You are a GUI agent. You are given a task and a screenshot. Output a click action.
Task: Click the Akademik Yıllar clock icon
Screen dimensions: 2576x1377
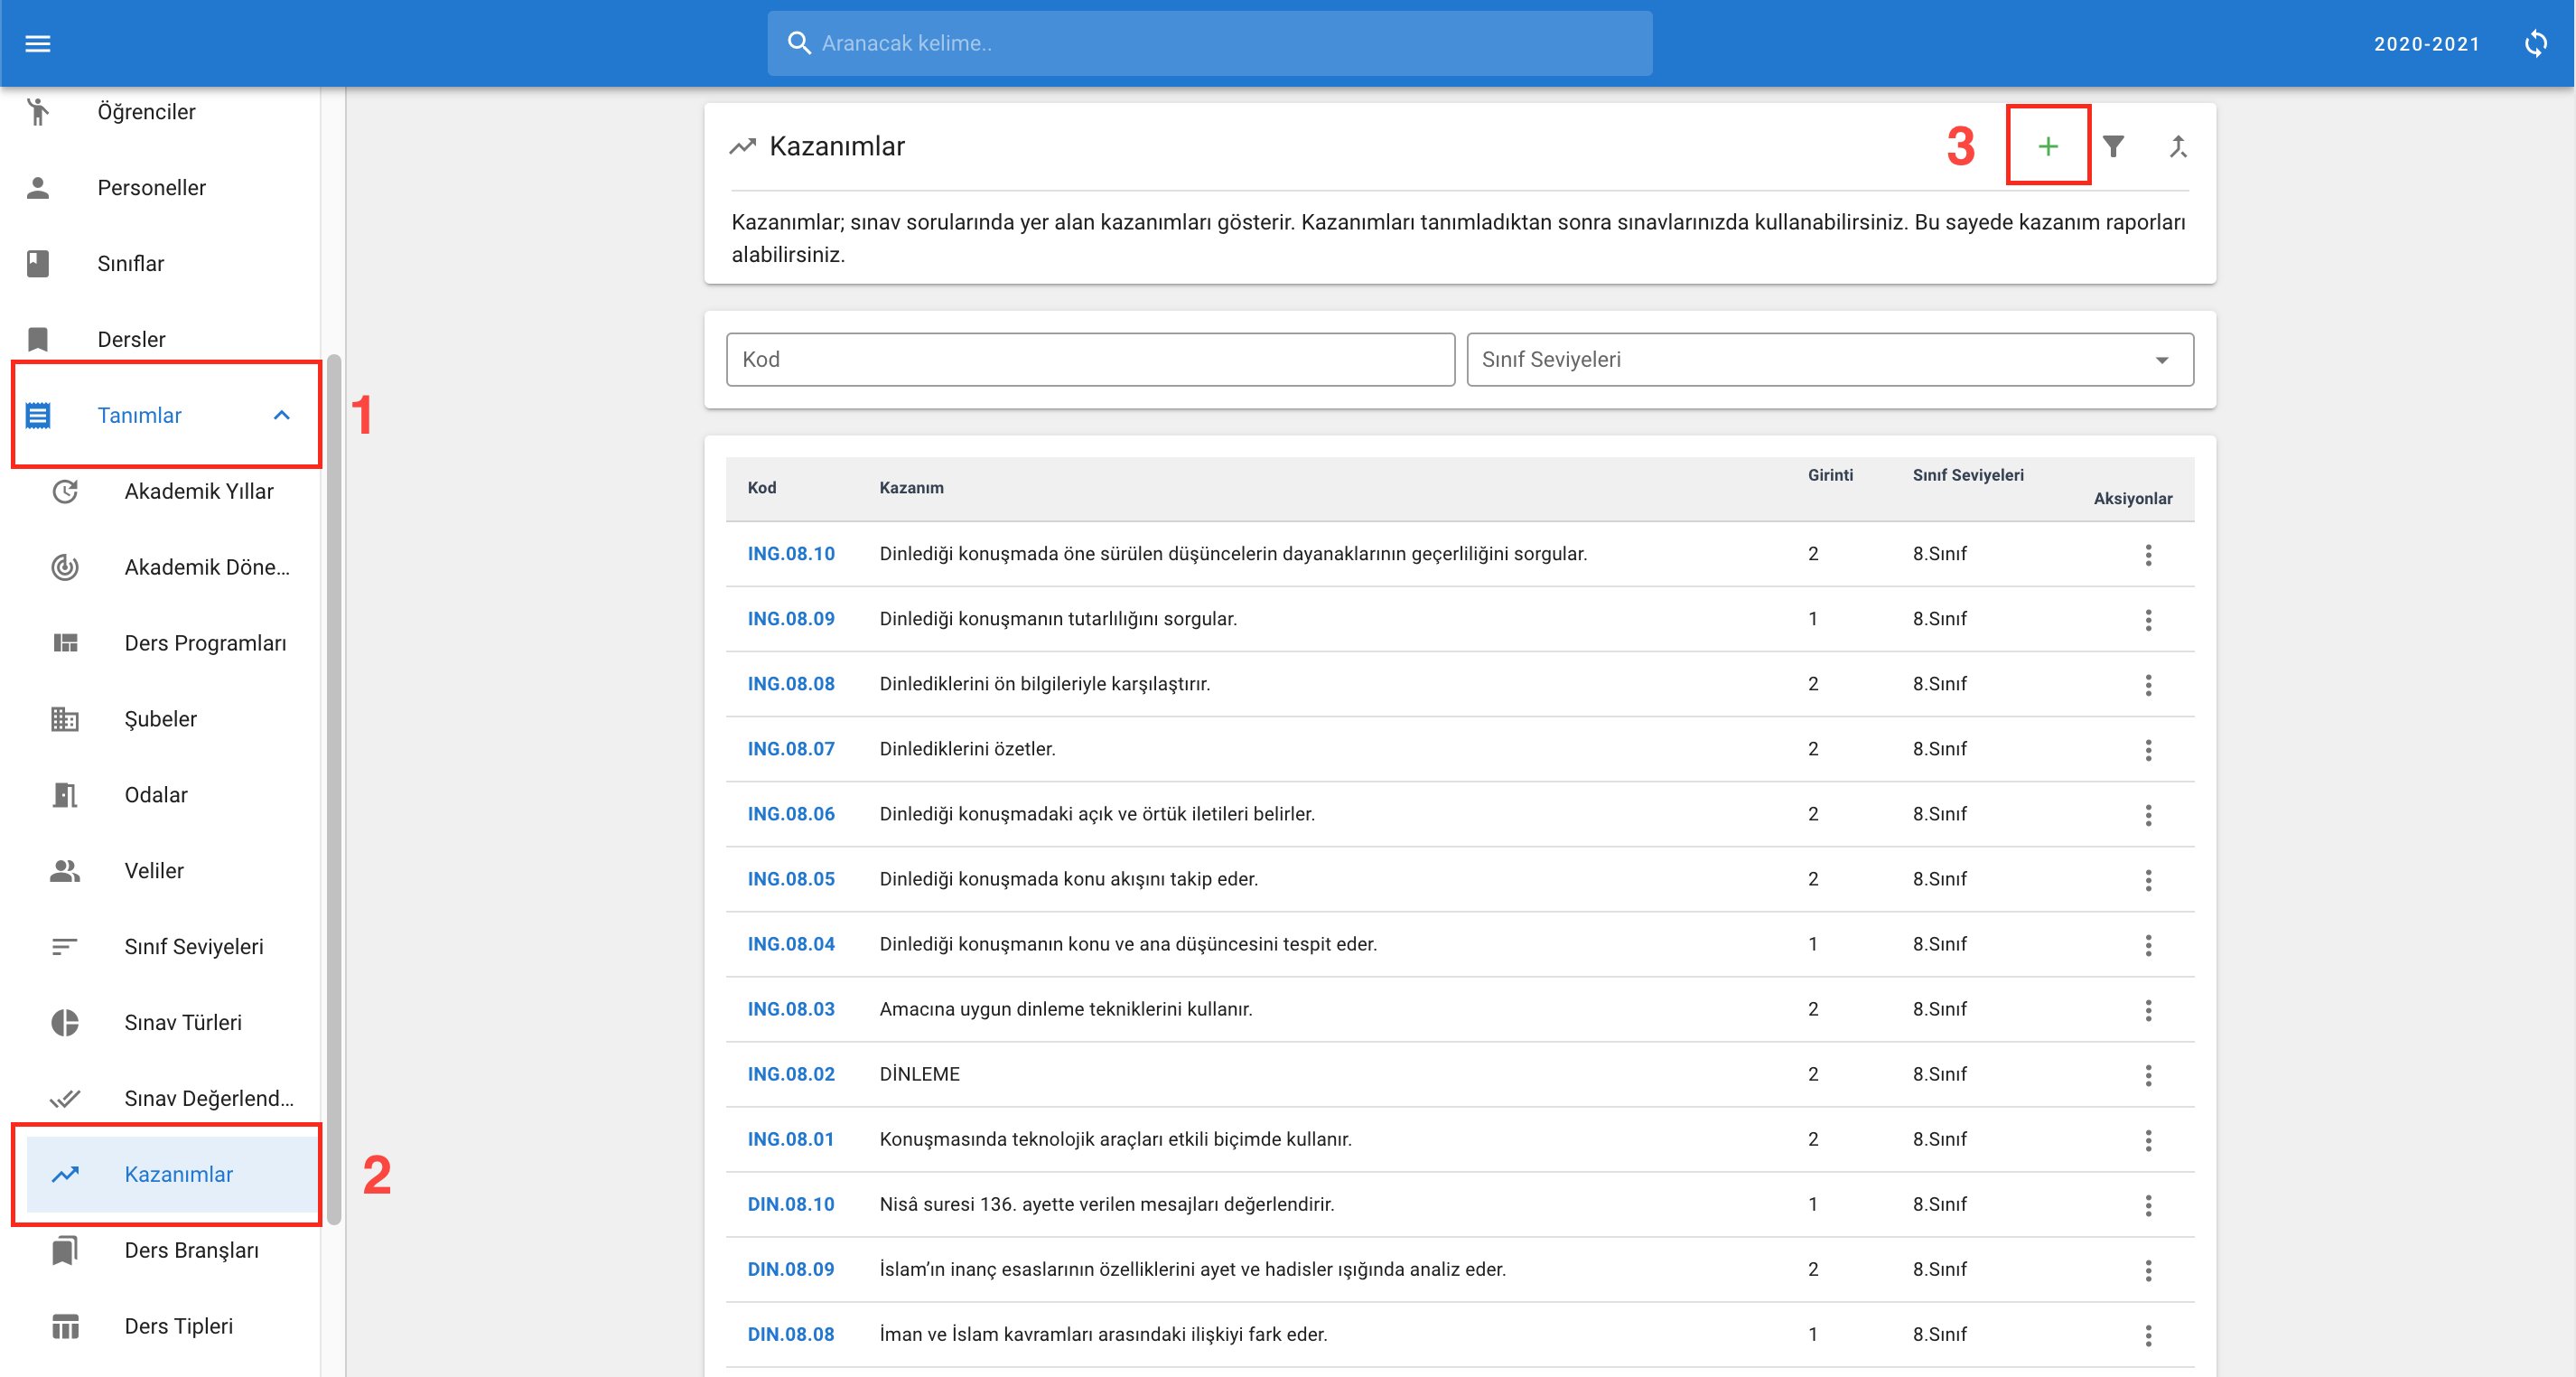tap(65, 491)
